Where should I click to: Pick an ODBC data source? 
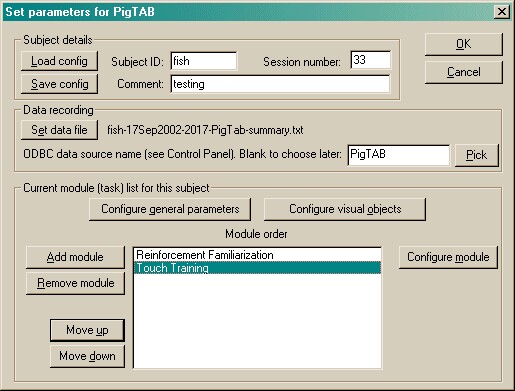pyautogui.click(x=477, y=155)
